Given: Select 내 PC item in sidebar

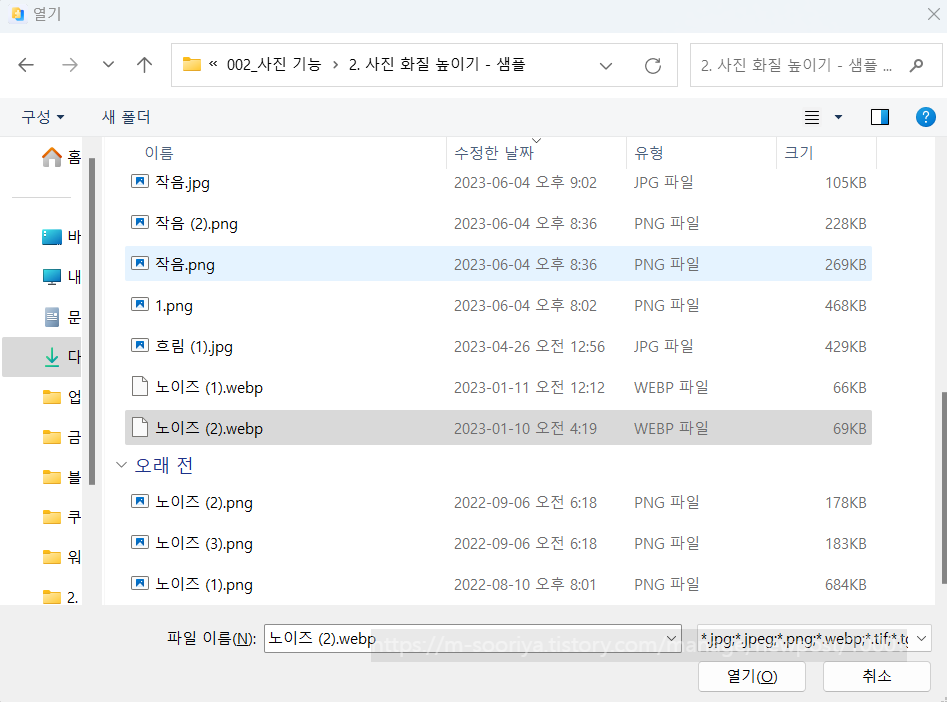Looking at the screenshot, I should pos(61,277).
